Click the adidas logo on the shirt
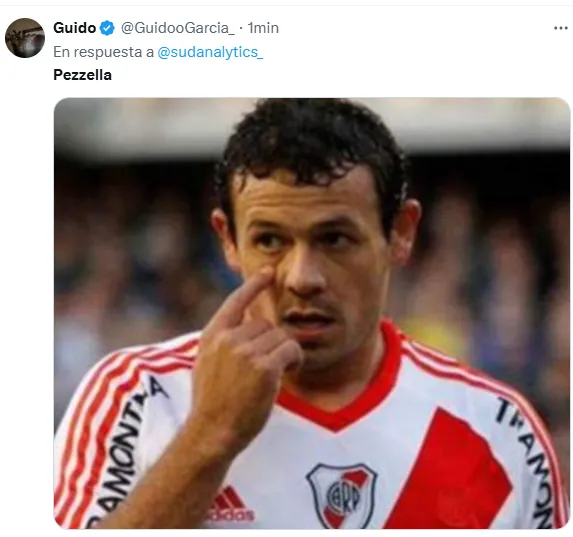Image resolution: width=573 pixels, height=537 pixels. point(229,508)
